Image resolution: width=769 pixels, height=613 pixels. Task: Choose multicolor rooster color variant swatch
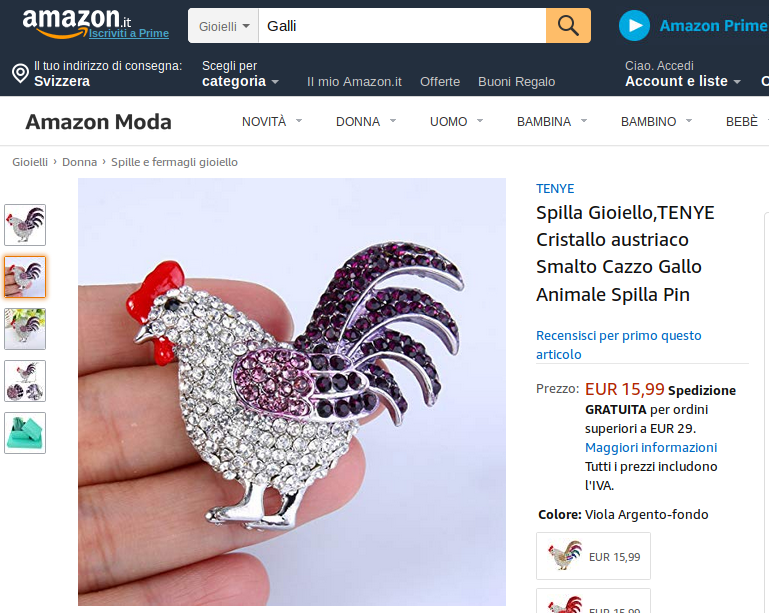(593, 556)
